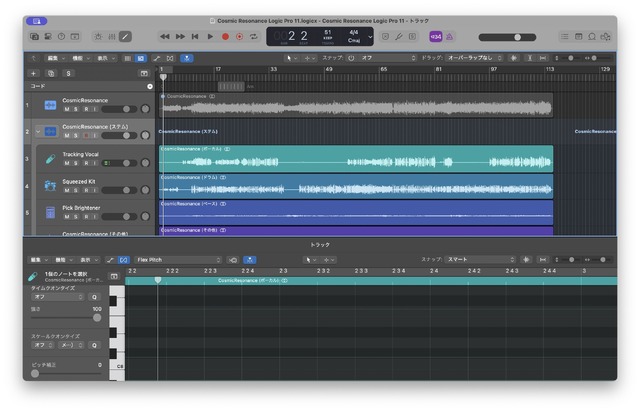Open LCD display mode chevron
This screenshot has height=411, width=640.
[370, 37]
